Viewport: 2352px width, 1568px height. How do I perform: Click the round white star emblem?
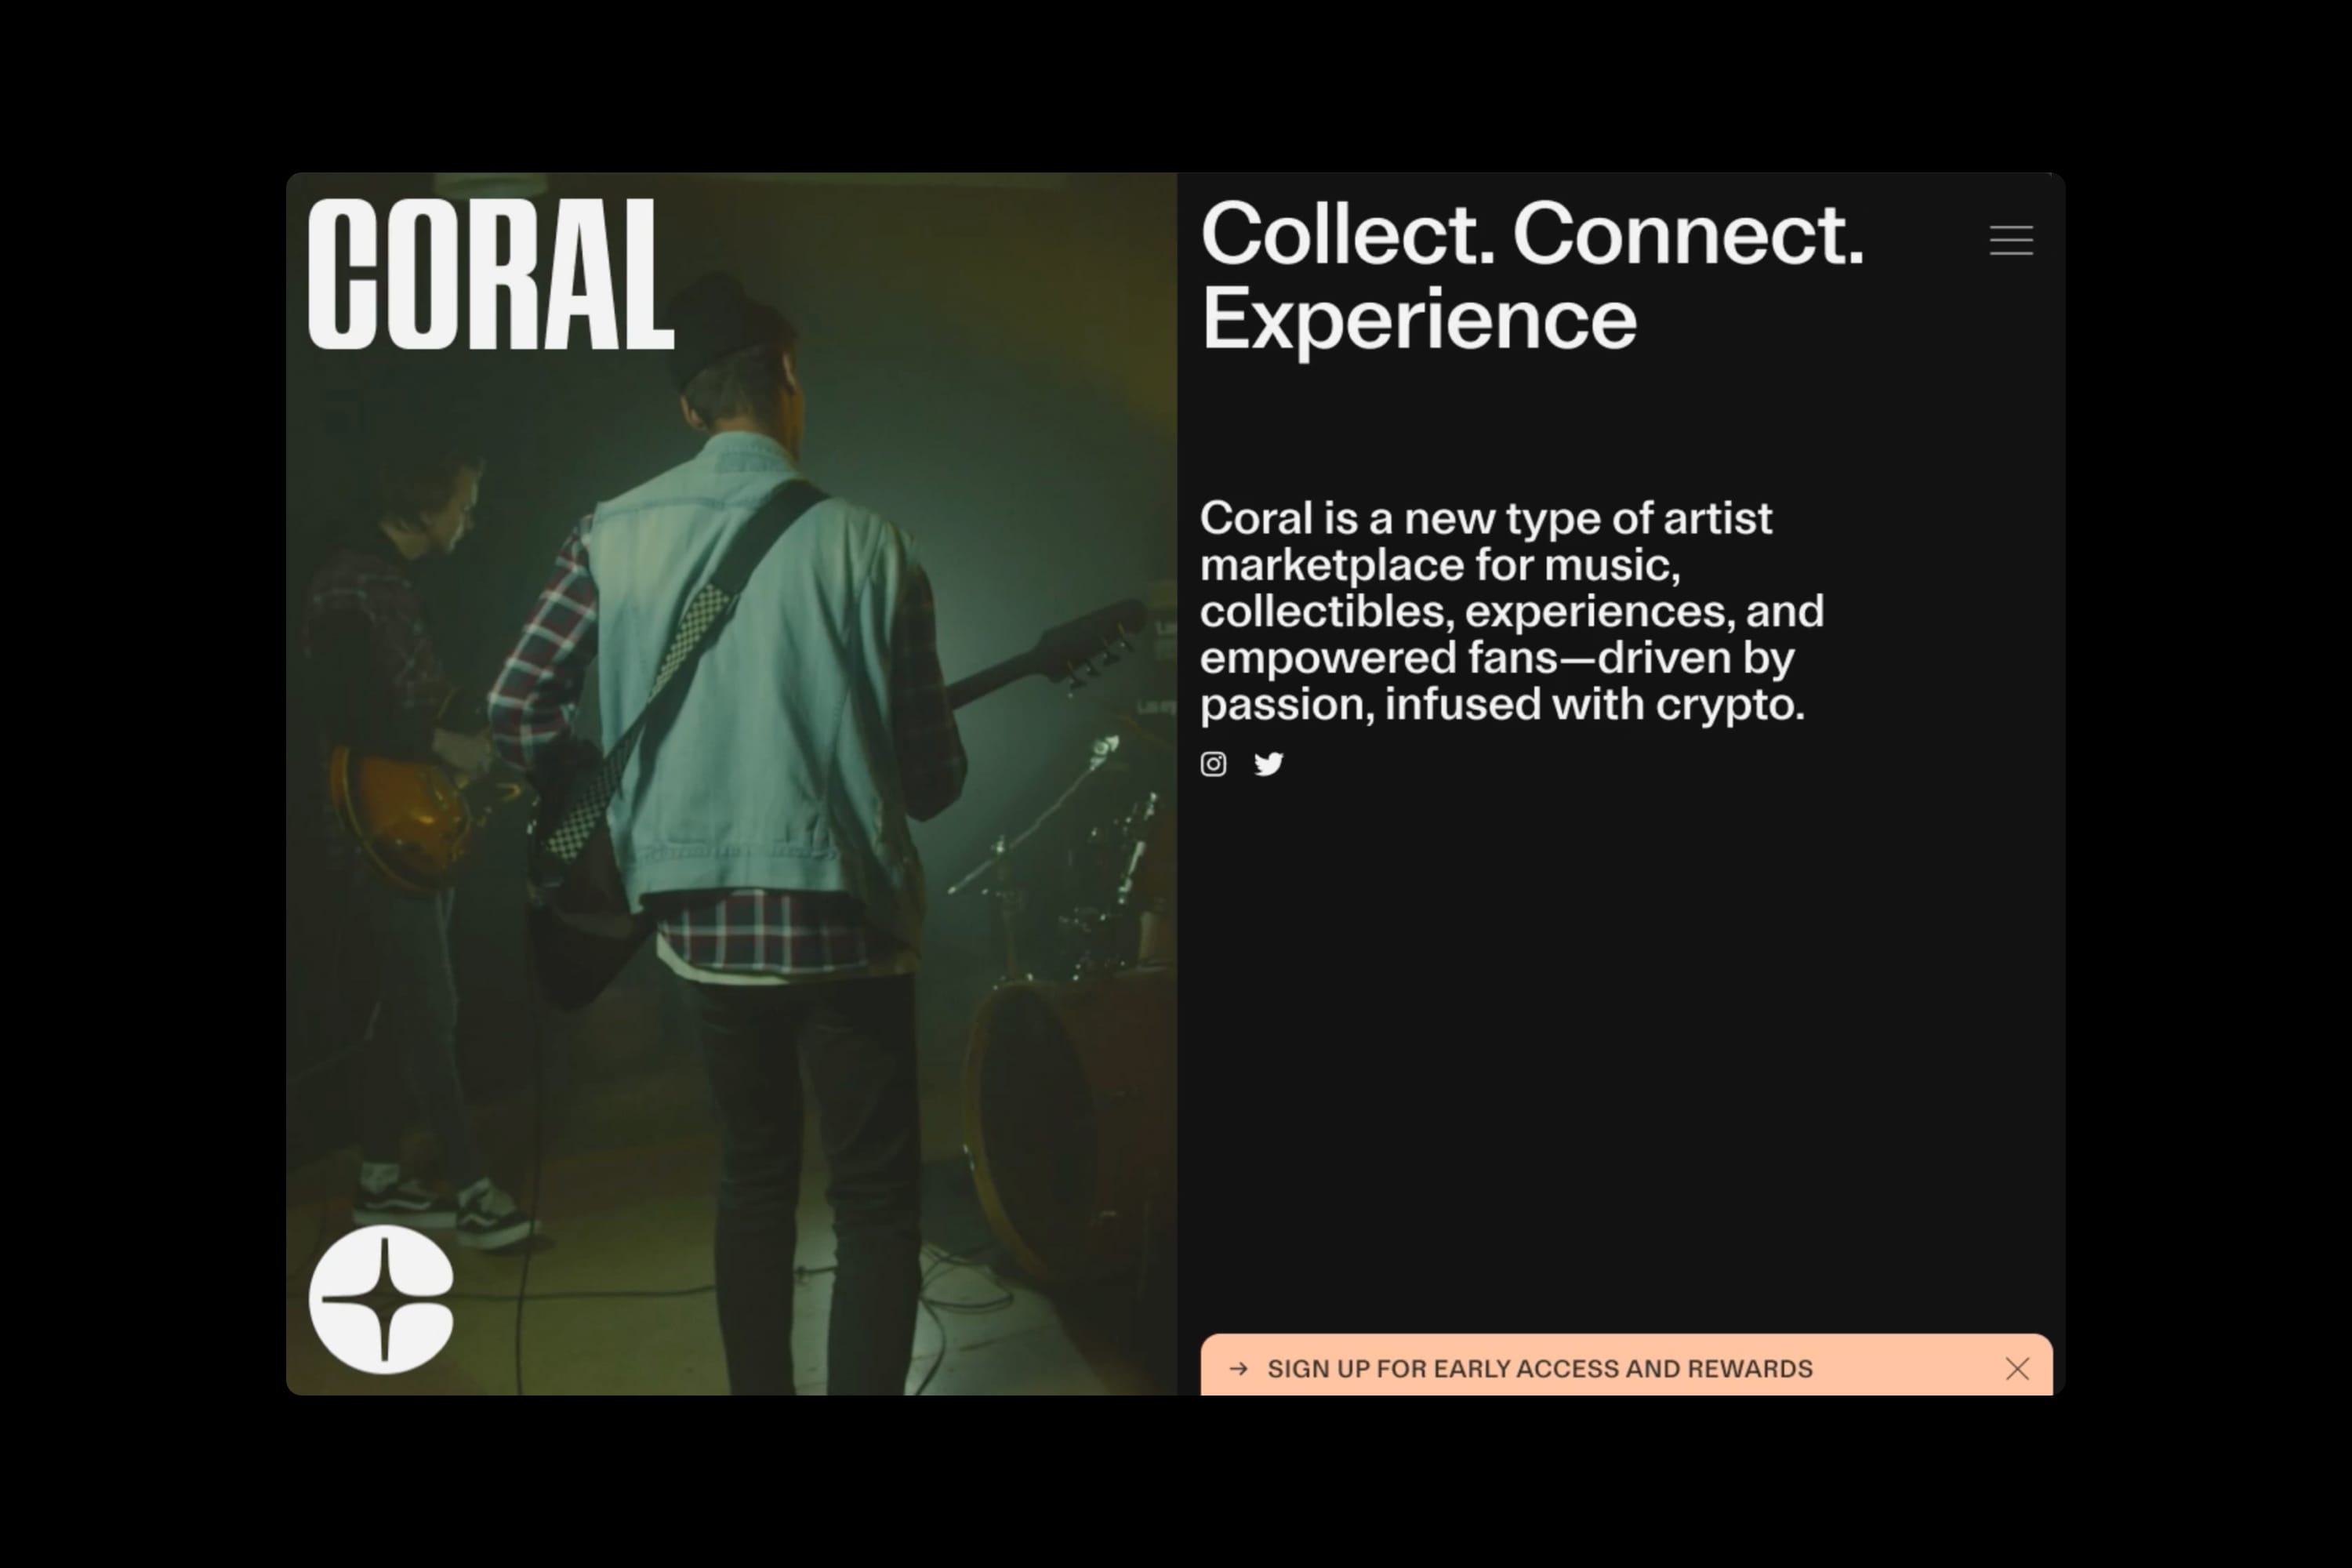click(381, 1299)
